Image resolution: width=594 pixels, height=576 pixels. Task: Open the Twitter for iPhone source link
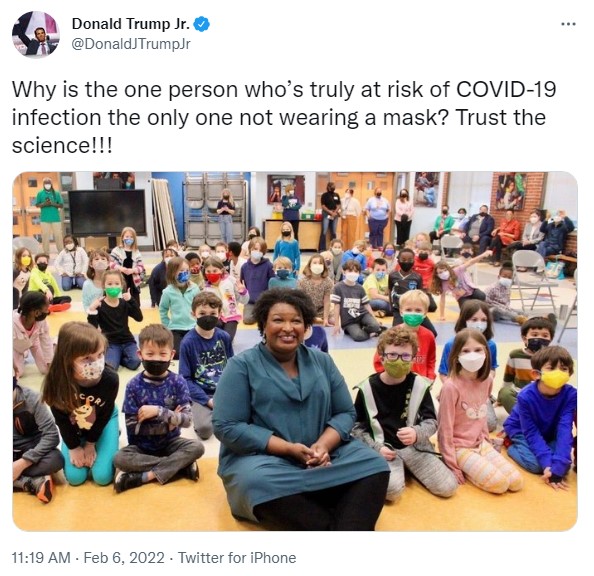click(x=237, y=558)
